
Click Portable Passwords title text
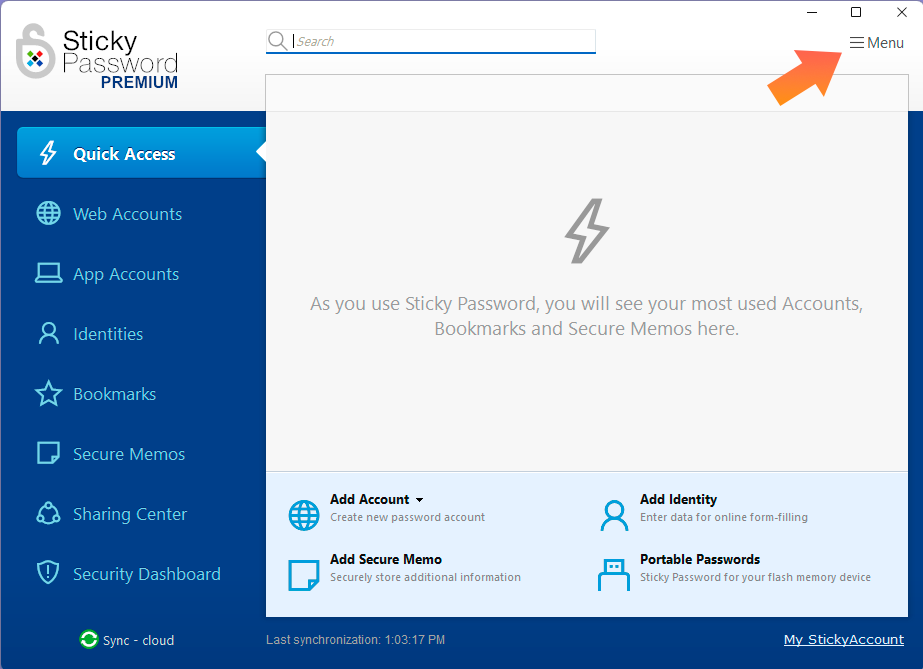coord(700,559)
